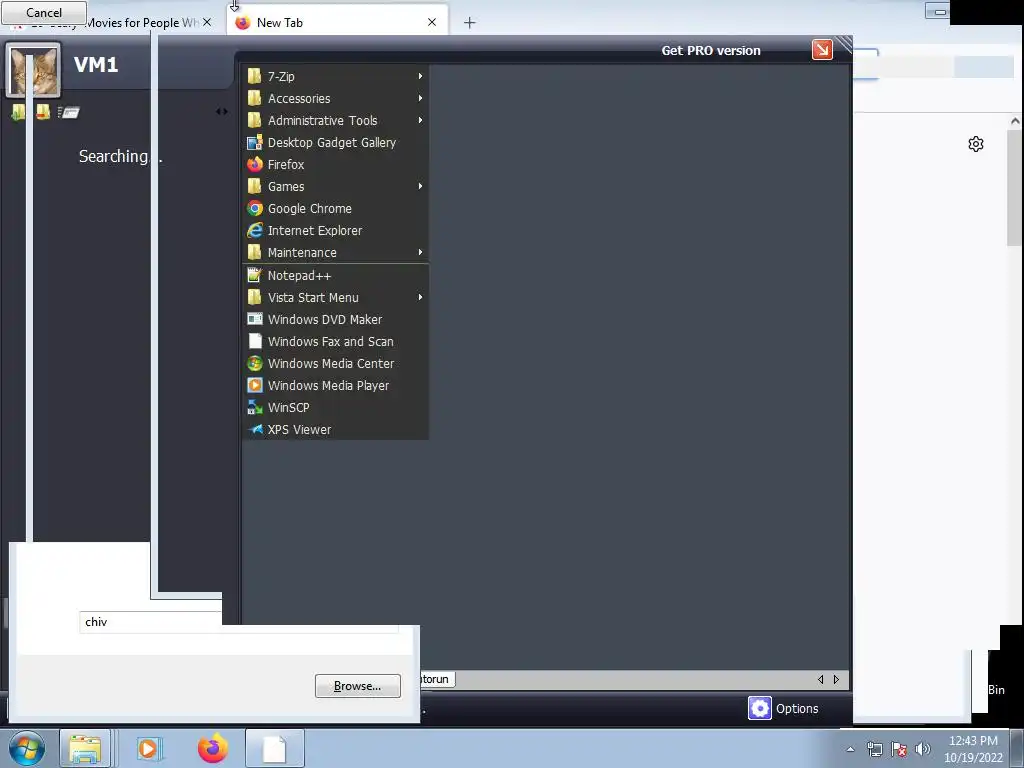The image size is (1024, 768).
Task: Open Windows Media Player taskbar icon
Action: click(x=149, y=748)
